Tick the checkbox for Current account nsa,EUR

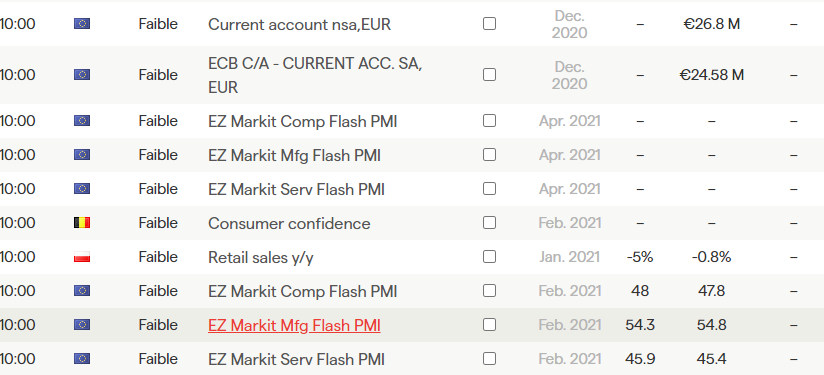489,24
